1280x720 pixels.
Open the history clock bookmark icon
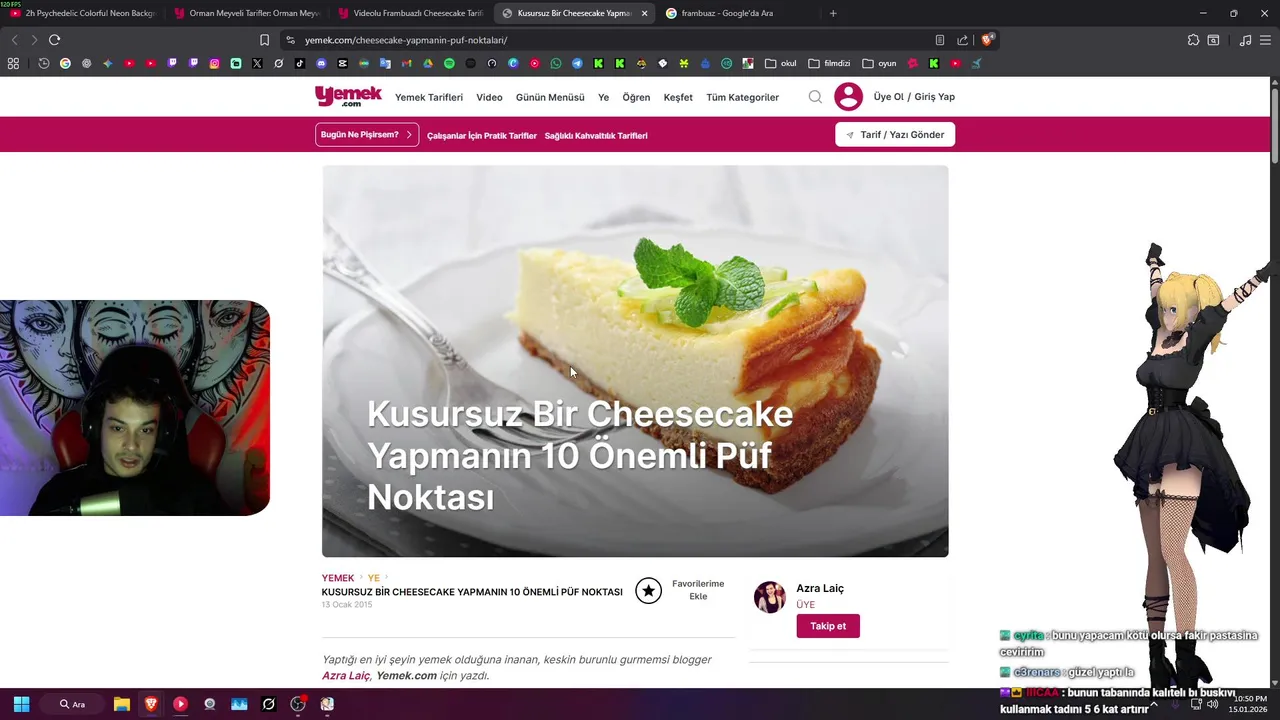point(44,63)
